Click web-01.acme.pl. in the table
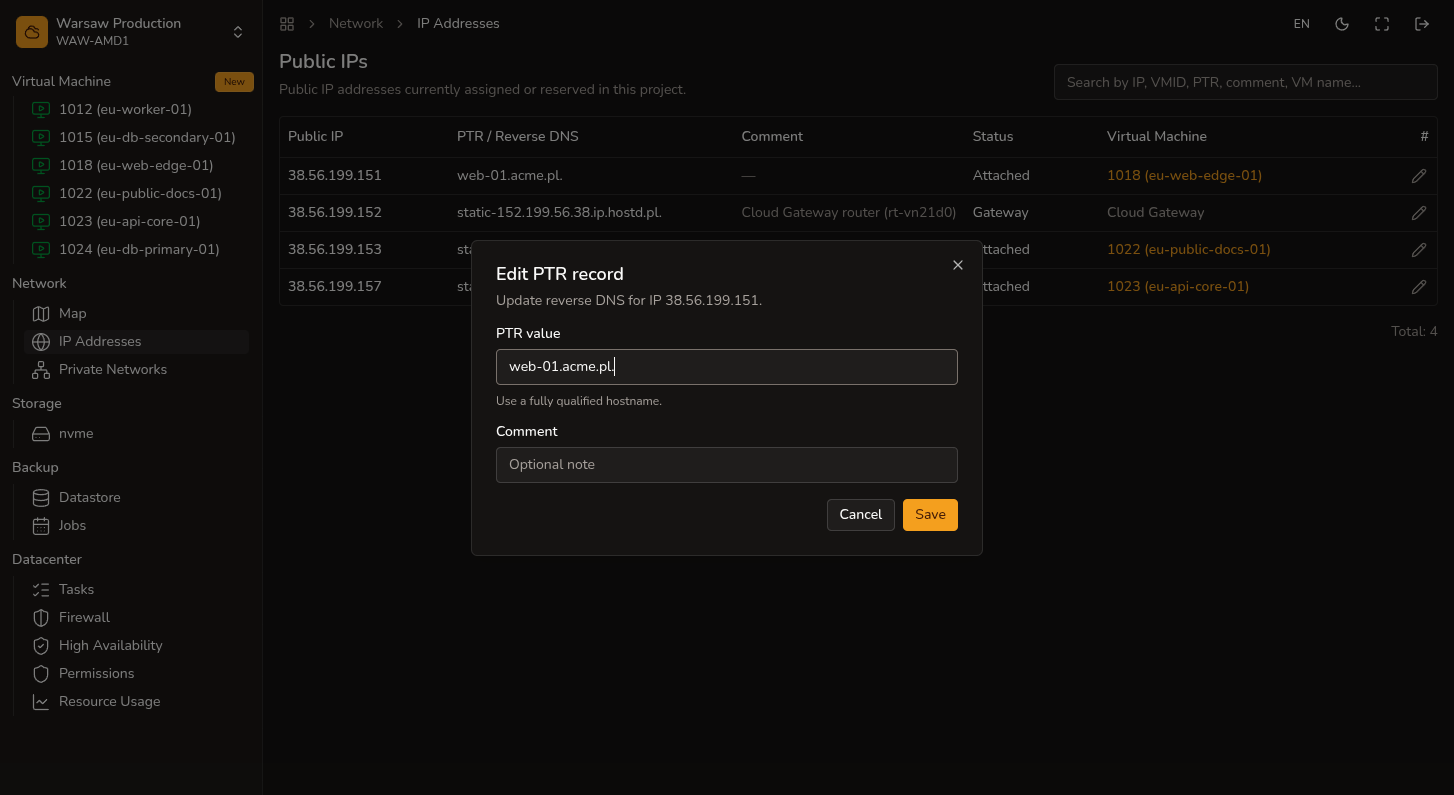The image size is (1454, 795). point(510,175)
